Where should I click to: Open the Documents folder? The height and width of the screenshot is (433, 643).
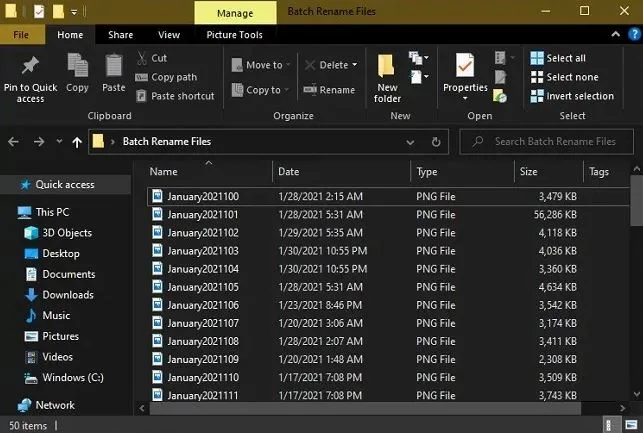[60, 274]
